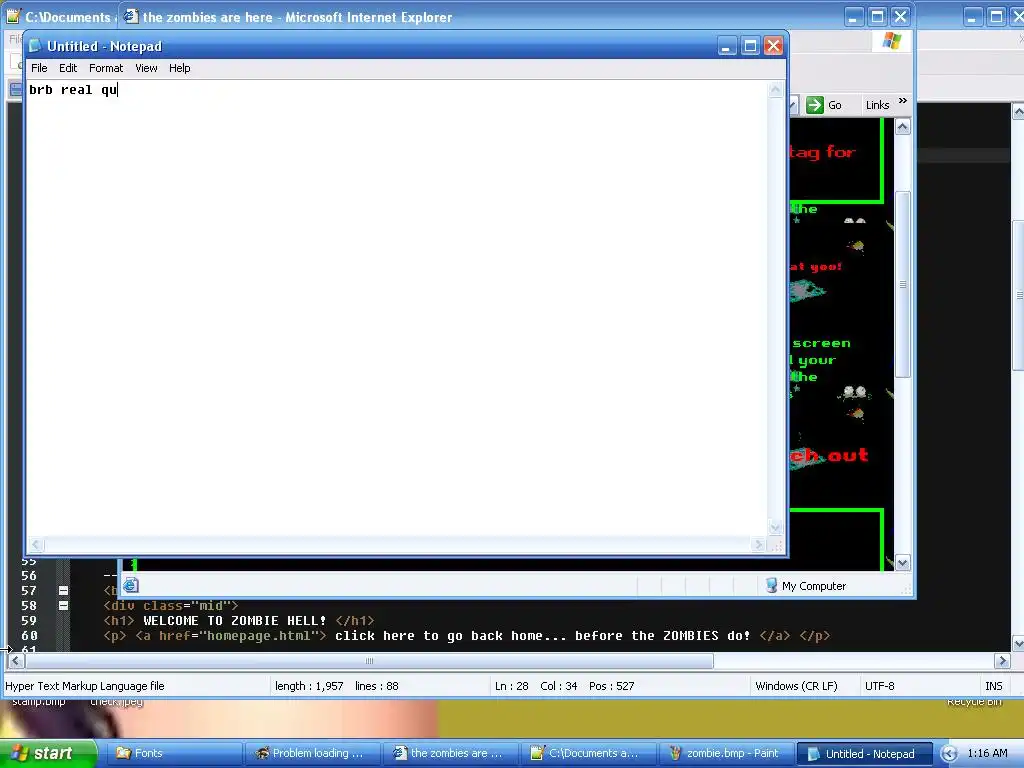
Task: Click the Notepad horizontal scroll left arrow
Action: click(x=36, y=544)
